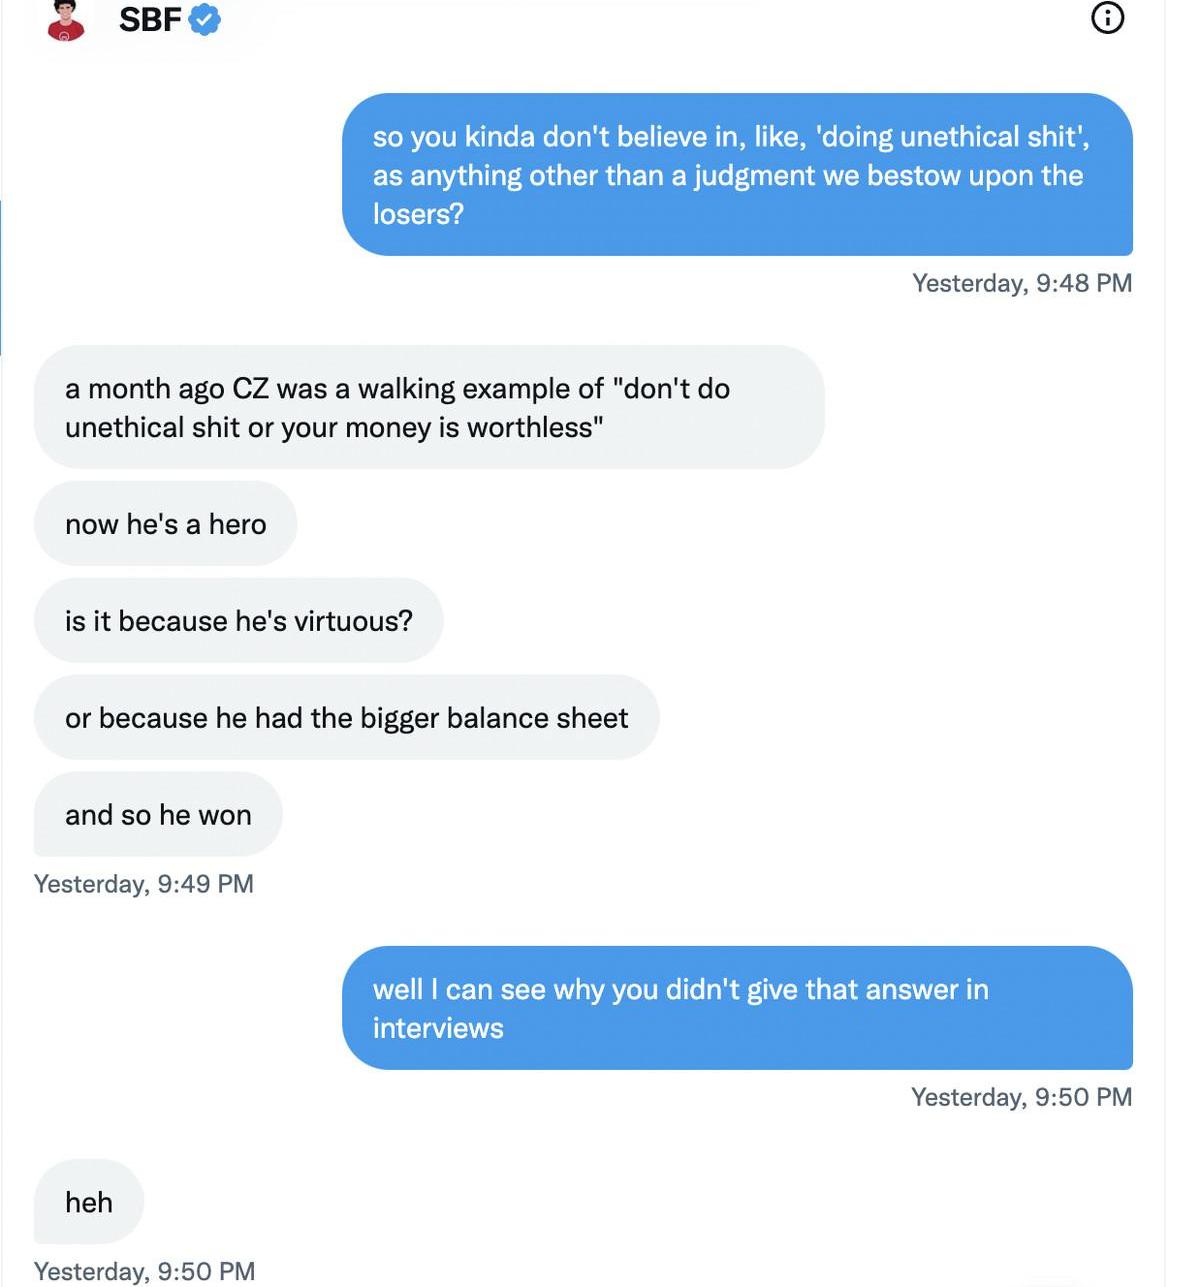1200x1287 pixels.
Task: Click the message mentioning CZ
Action: [x=429, y=407]
